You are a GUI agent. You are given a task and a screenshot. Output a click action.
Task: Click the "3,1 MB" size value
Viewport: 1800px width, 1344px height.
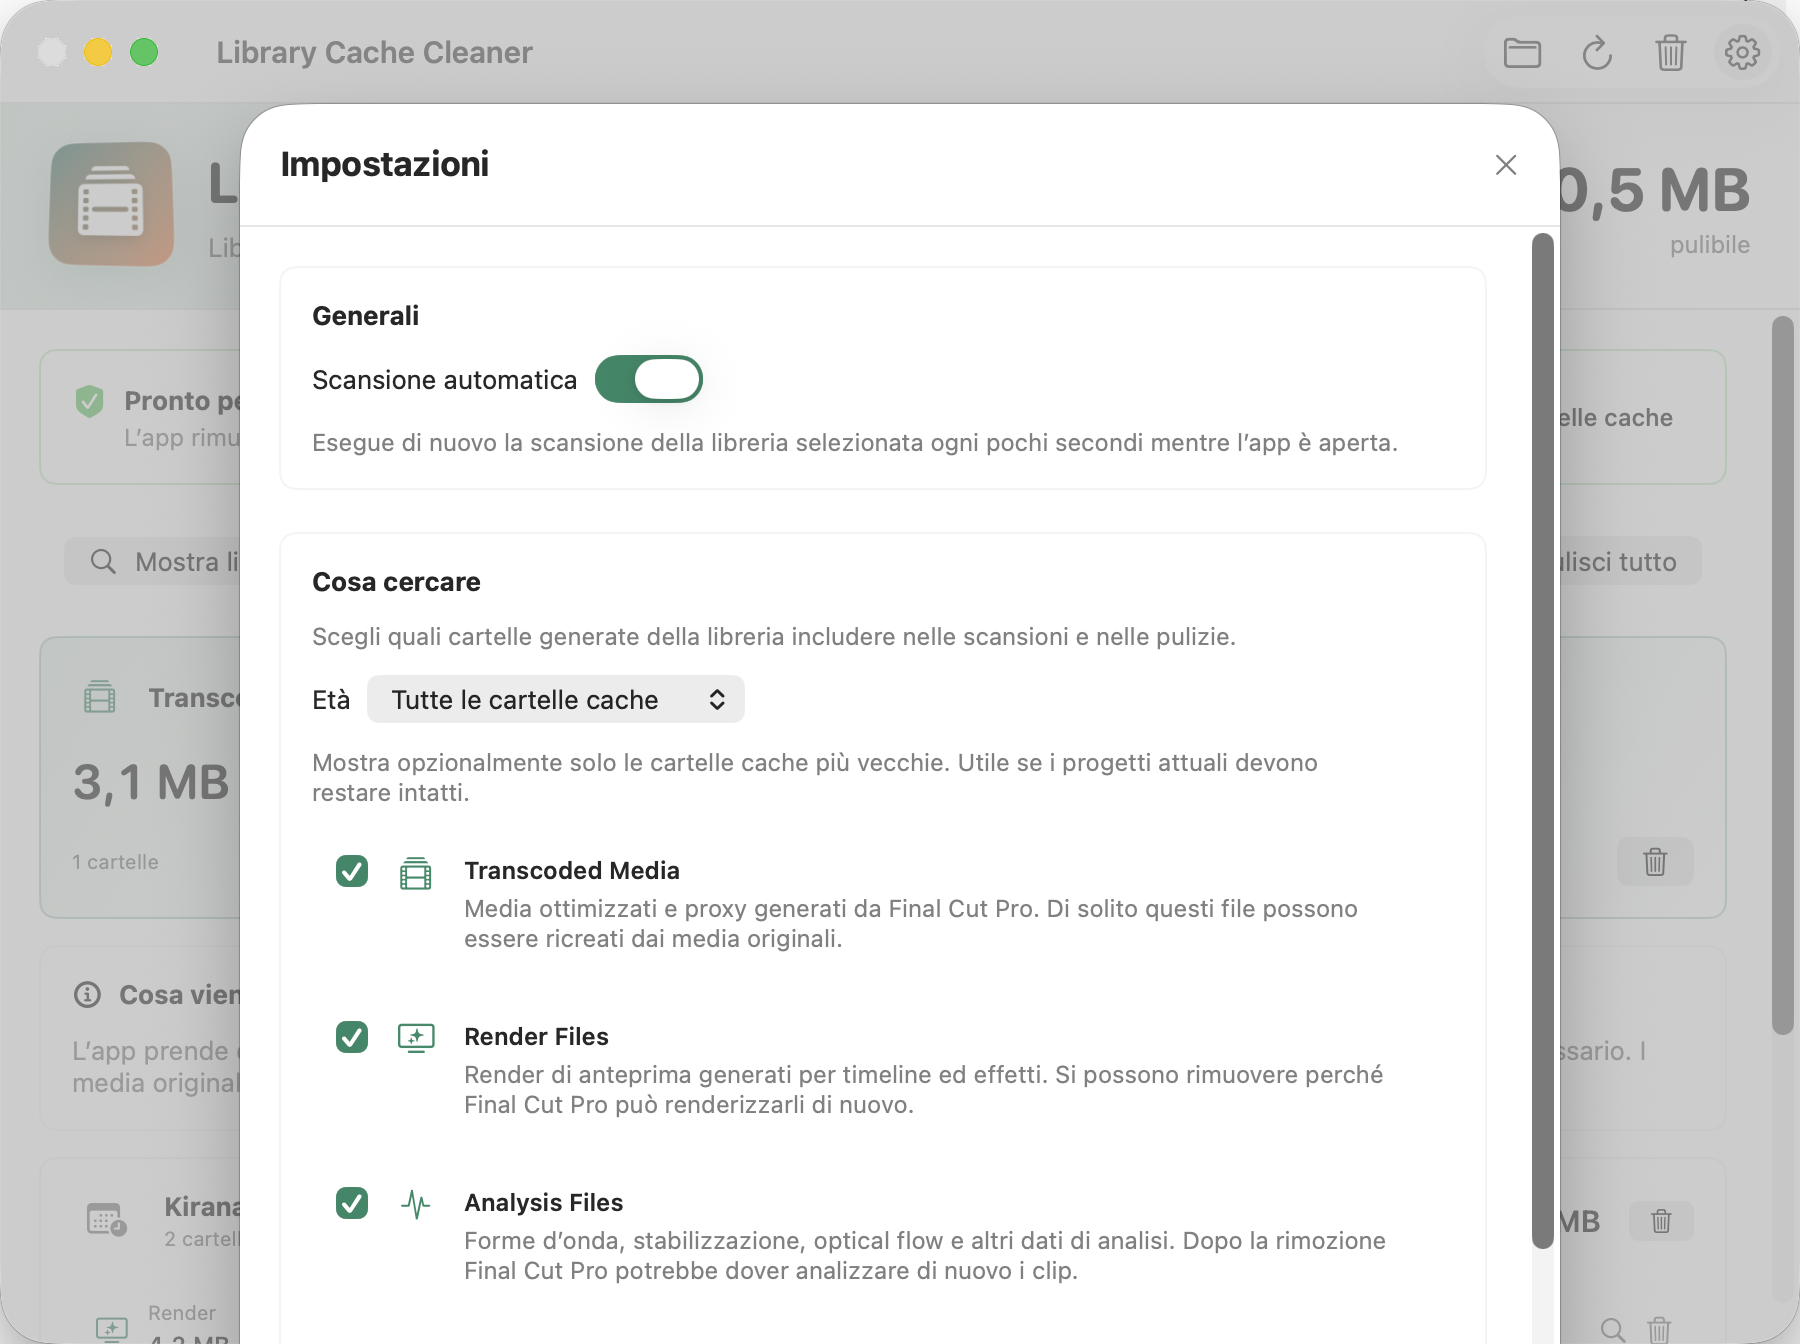coord(152,782)
